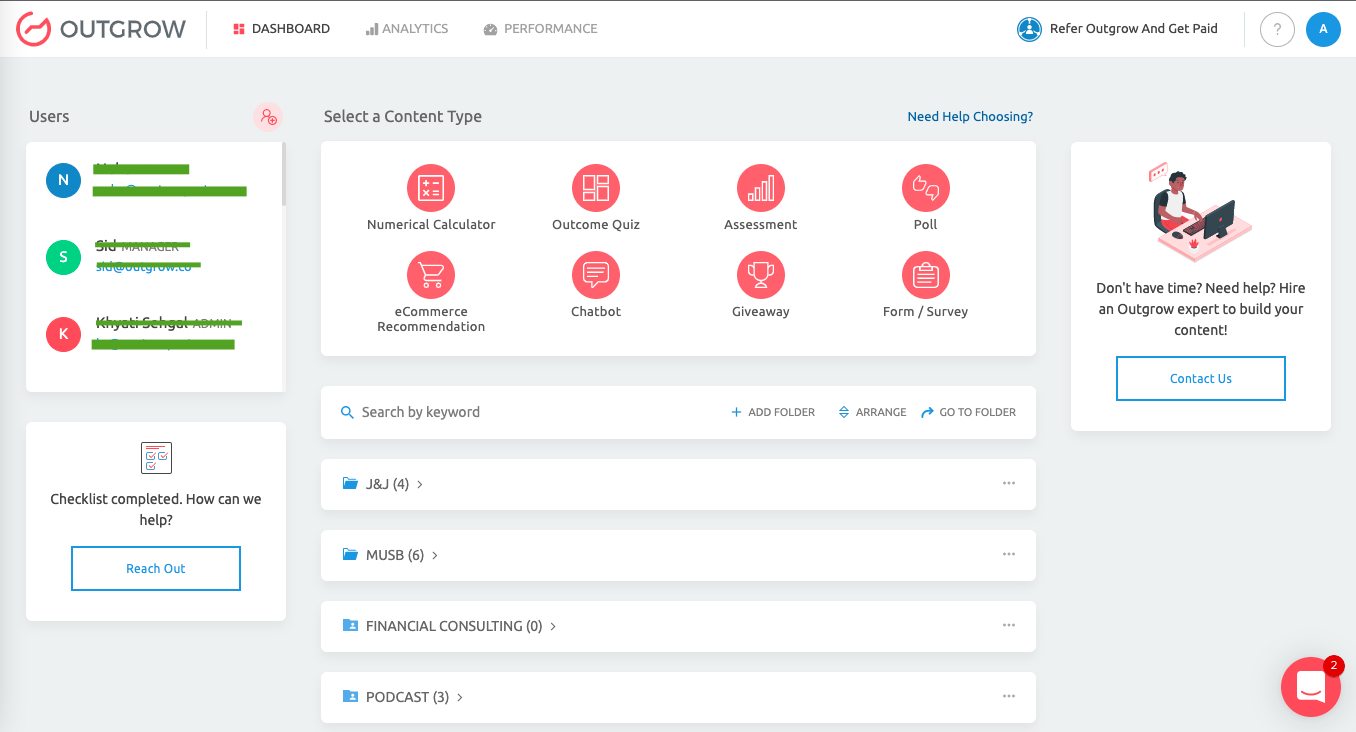Choose the Poll icon
This screenshot has width=1356, height=732.
[926, 188]
